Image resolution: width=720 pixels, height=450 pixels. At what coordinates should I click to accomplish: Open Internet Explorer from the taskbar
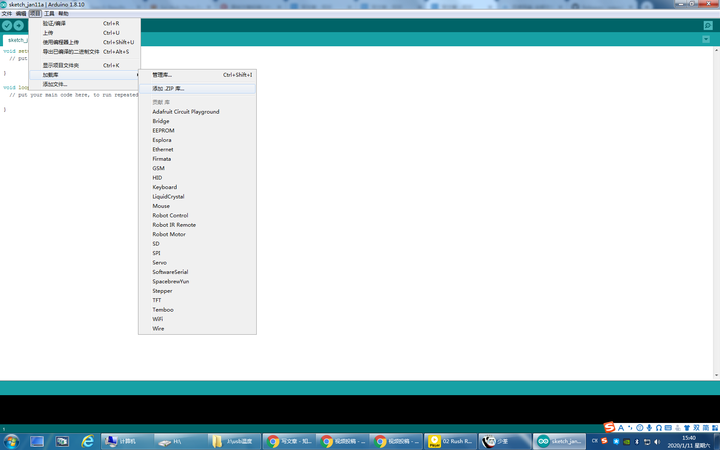click(x=87, y=441)
